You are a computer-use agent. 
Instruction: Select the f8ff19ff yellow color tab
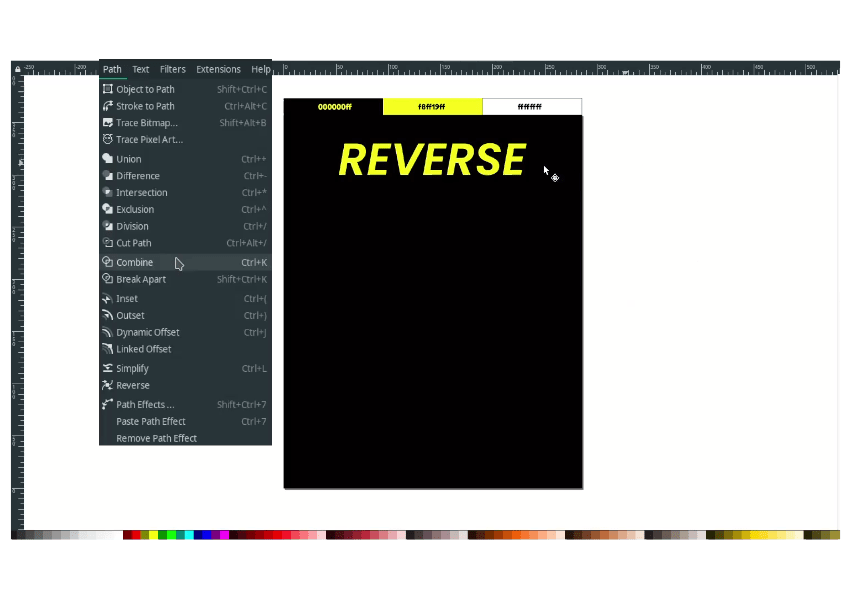(x=433, y=107)
